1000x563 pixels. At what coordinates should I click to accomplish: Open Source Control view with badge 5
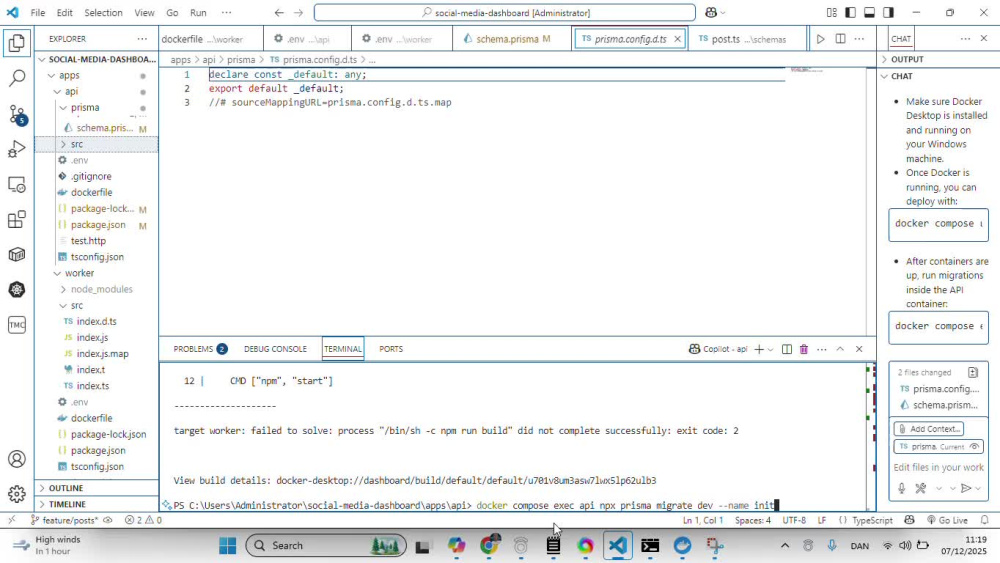tap(17, 115)
